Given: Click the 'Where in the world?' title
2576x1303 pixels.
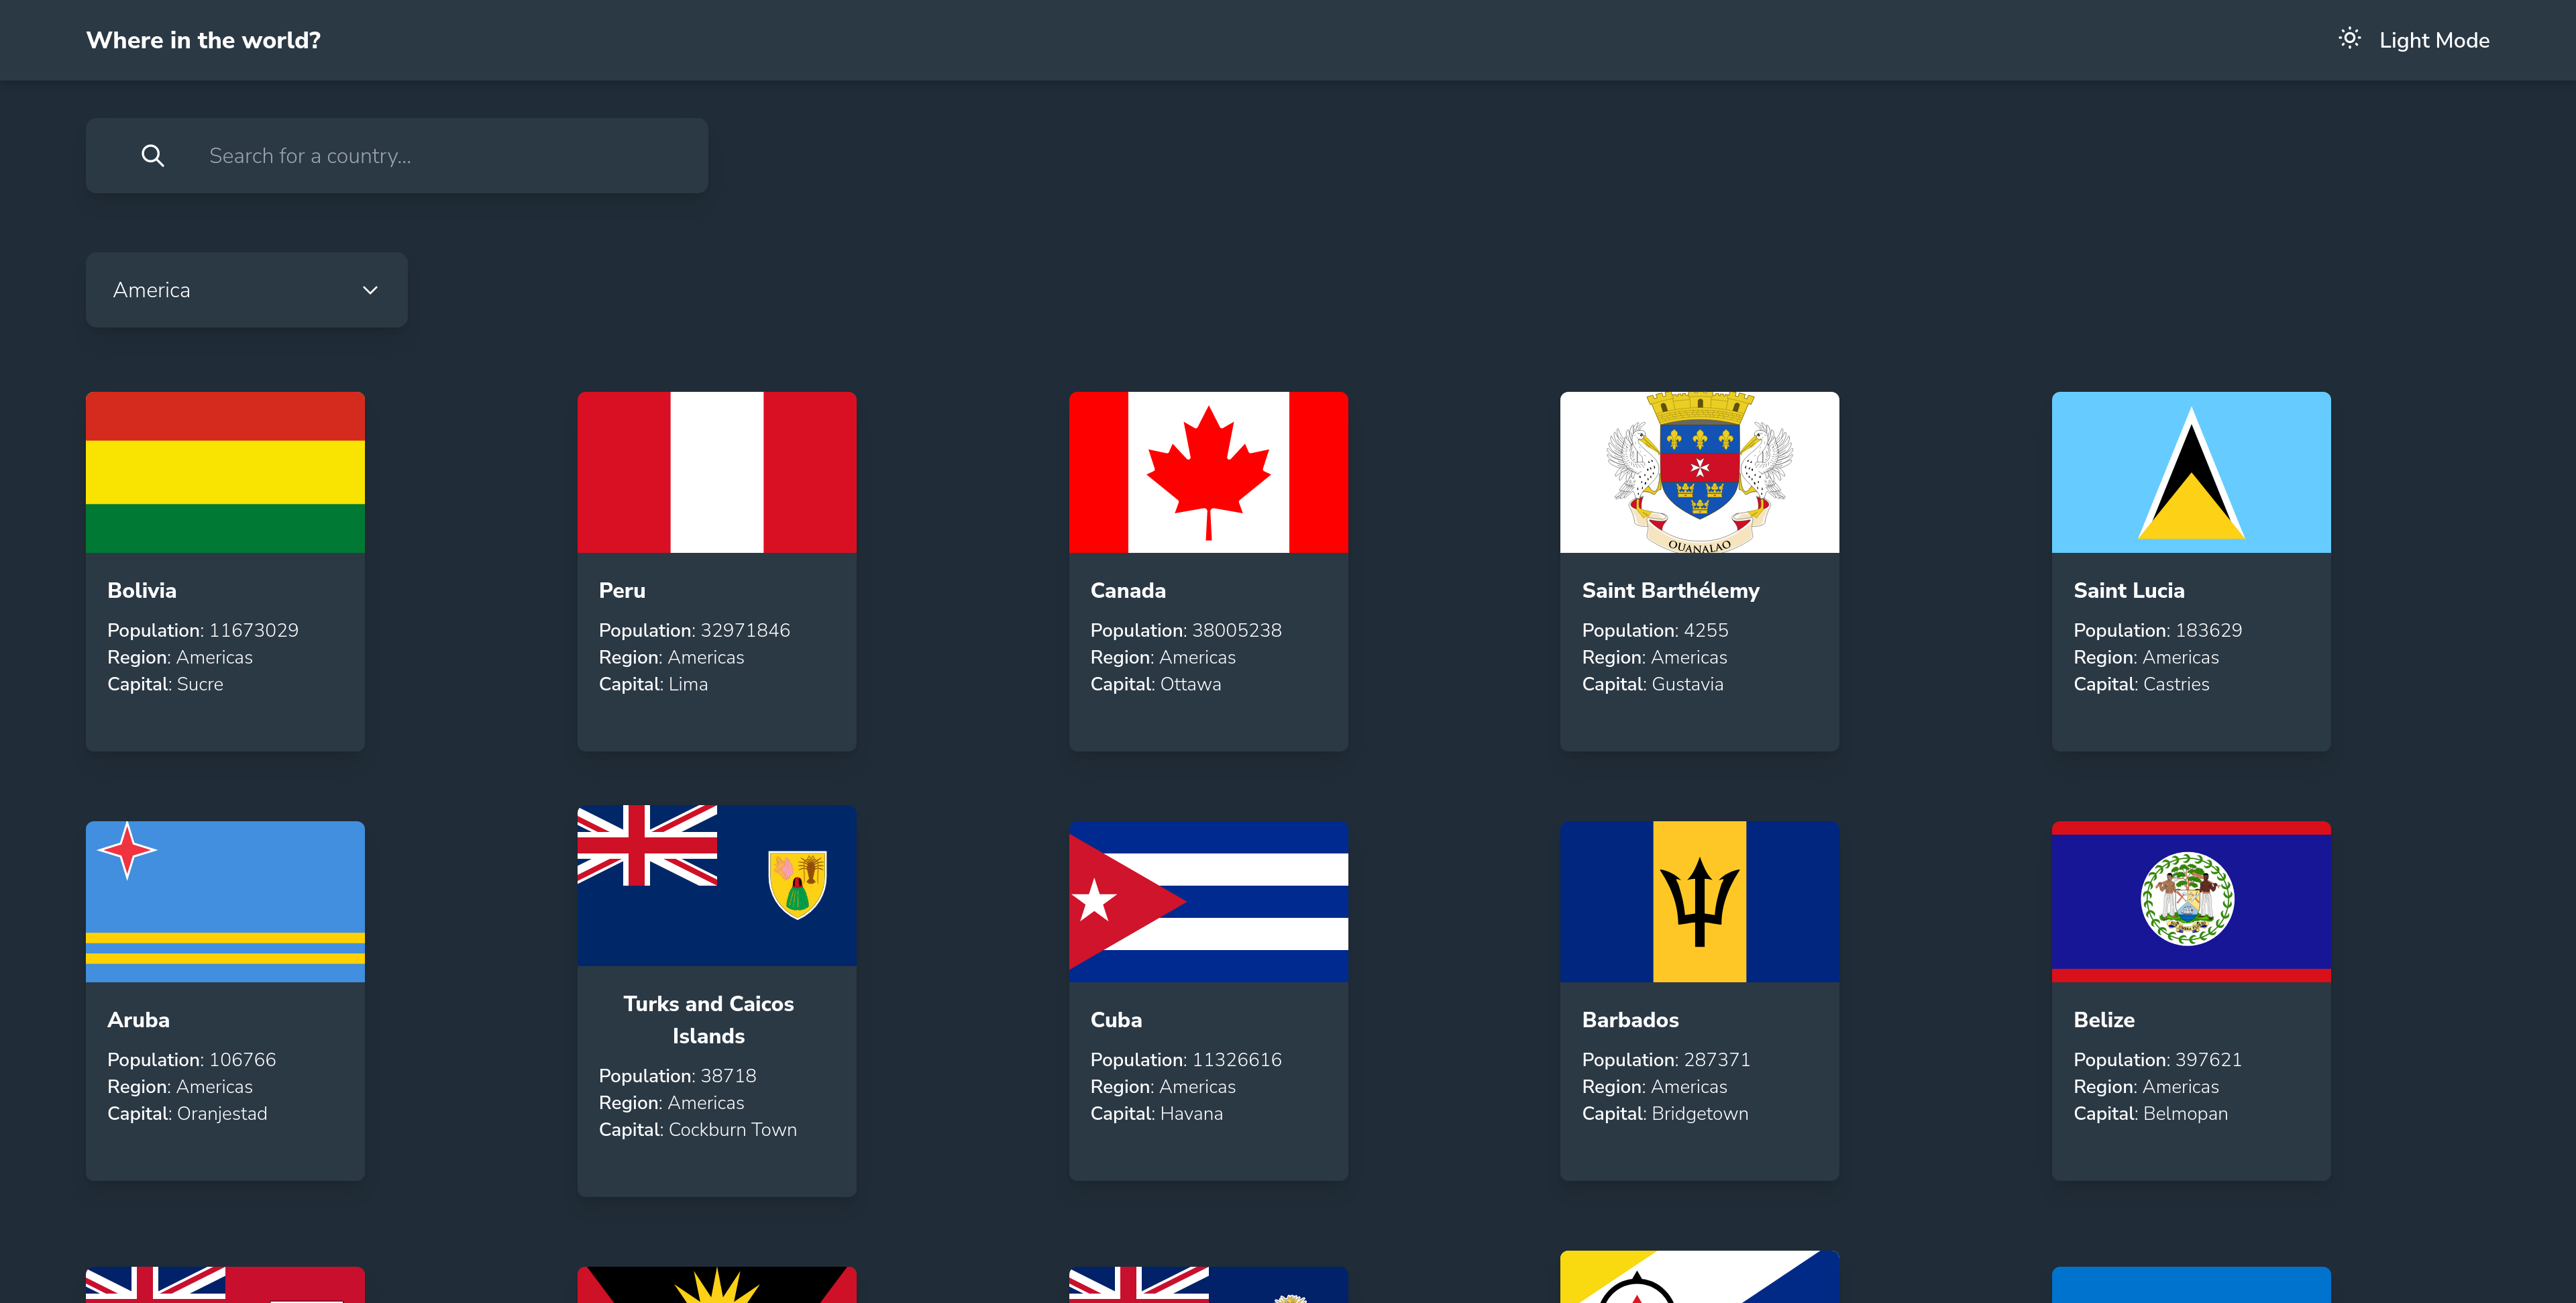Looking at the screenshot, I should click(203, 41).
